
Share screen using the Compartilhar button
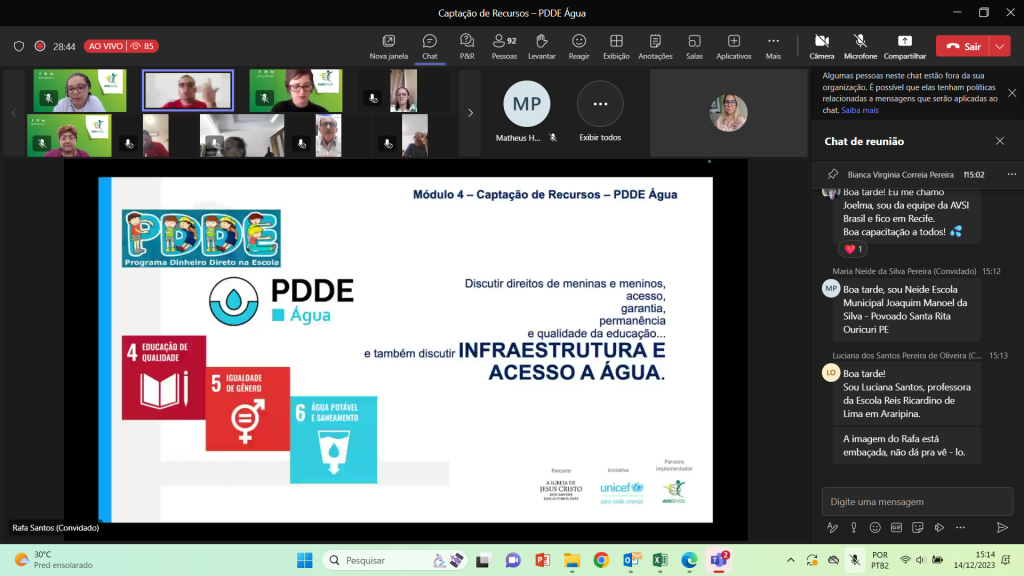click(x=904, y=46)
